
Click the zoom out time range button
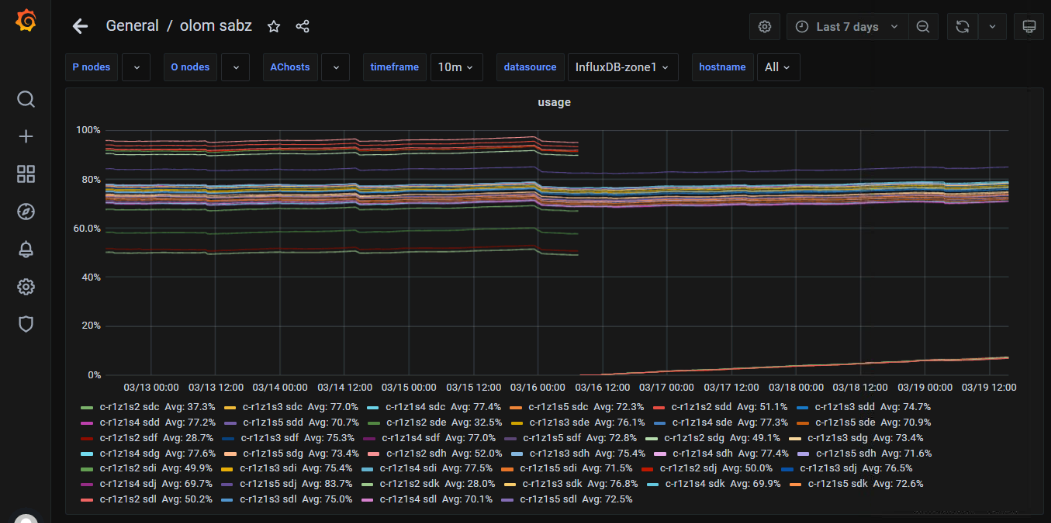pos(922,27)
